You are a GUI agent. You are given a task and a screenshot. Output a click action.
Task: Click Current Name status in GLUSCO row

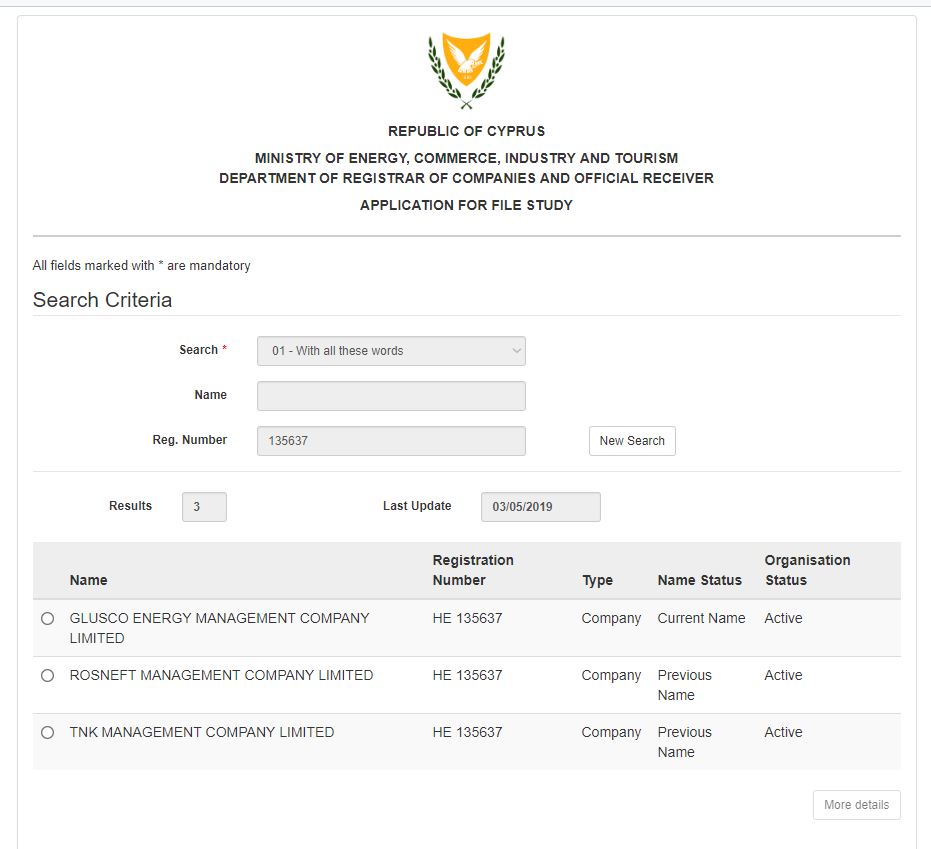(x=701, y=619)
